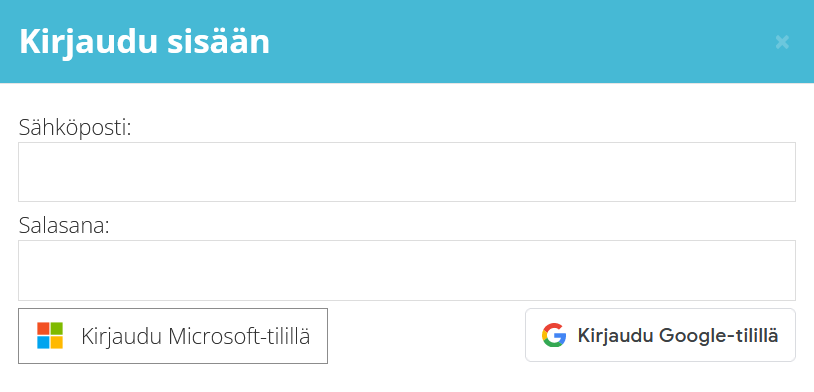Dismiss the login modal with the X

tap(782, 42)
